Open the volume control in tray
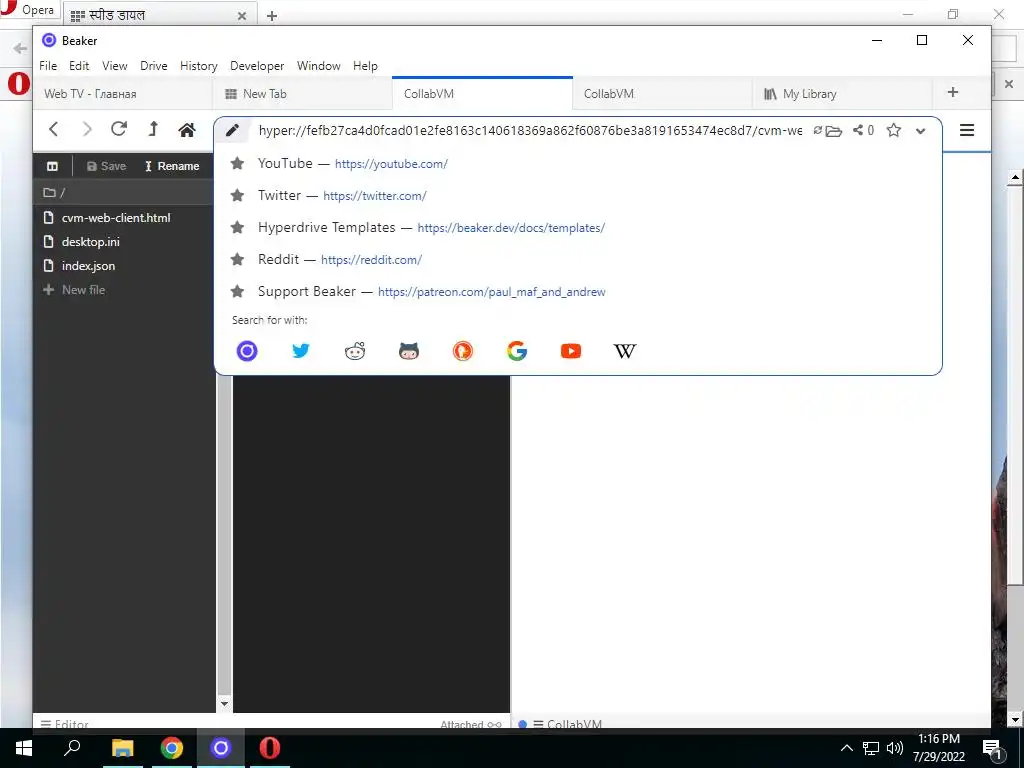This screenshot has height=768, width=1024. pos(895,748)
